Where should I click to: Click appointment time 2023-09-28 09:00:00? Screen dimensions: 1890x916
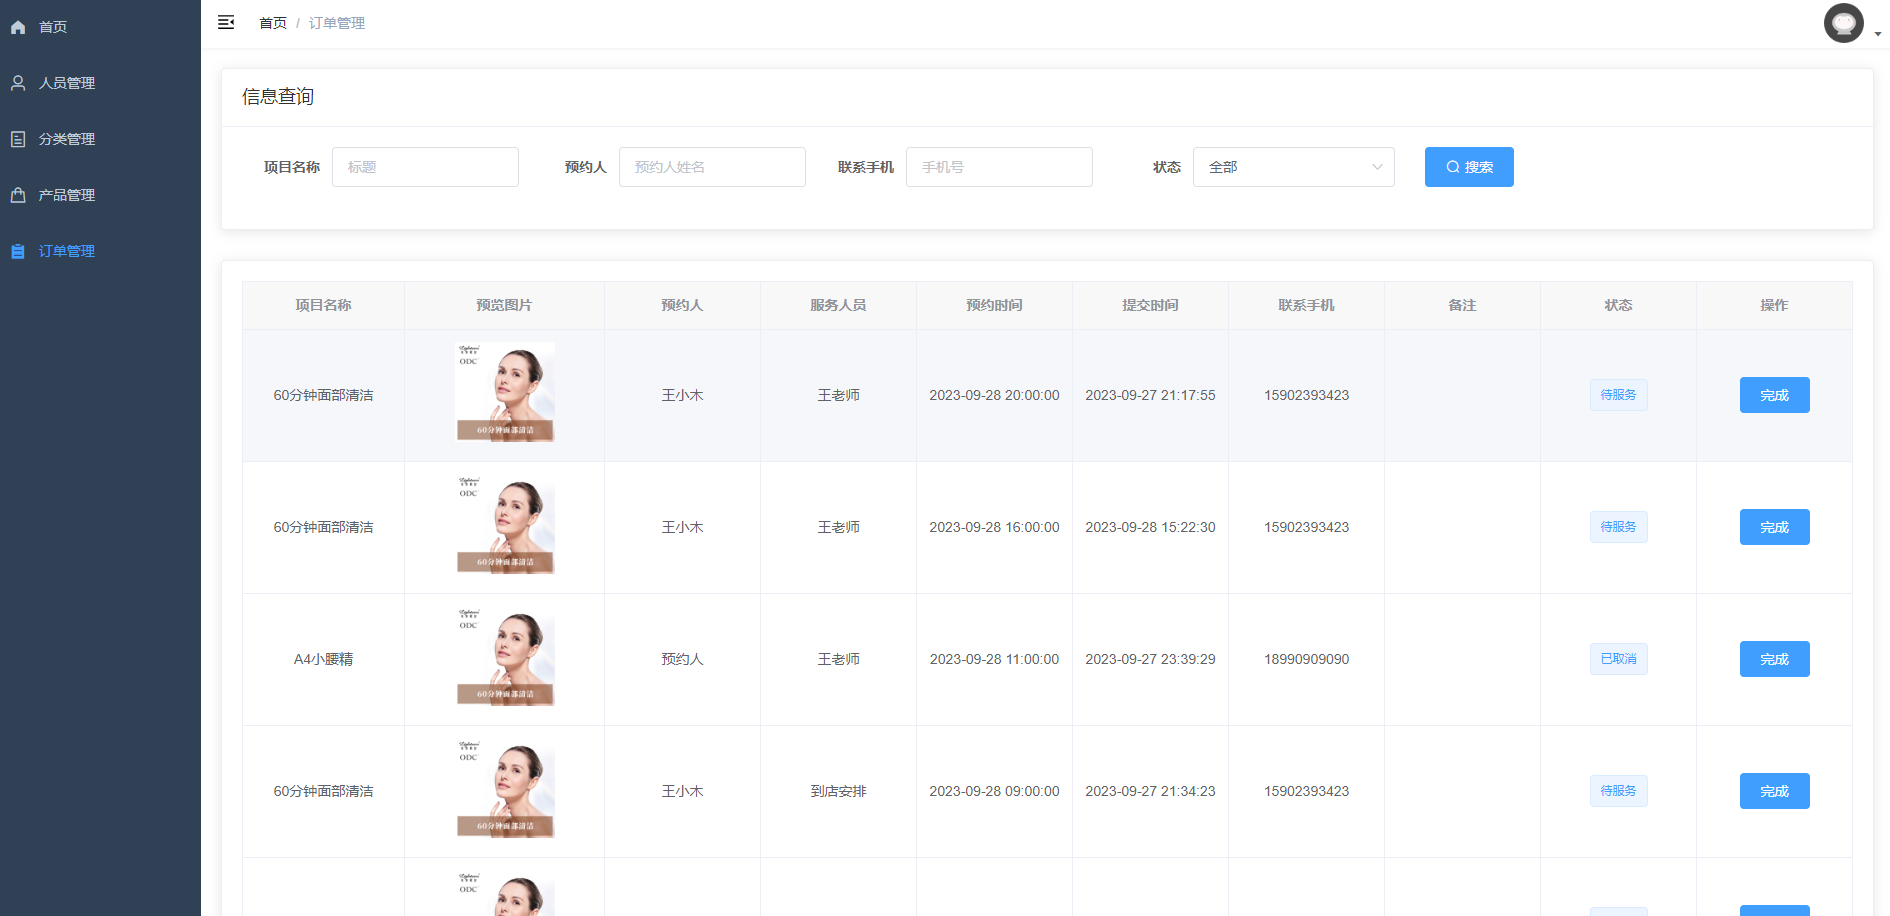[994, 791]
